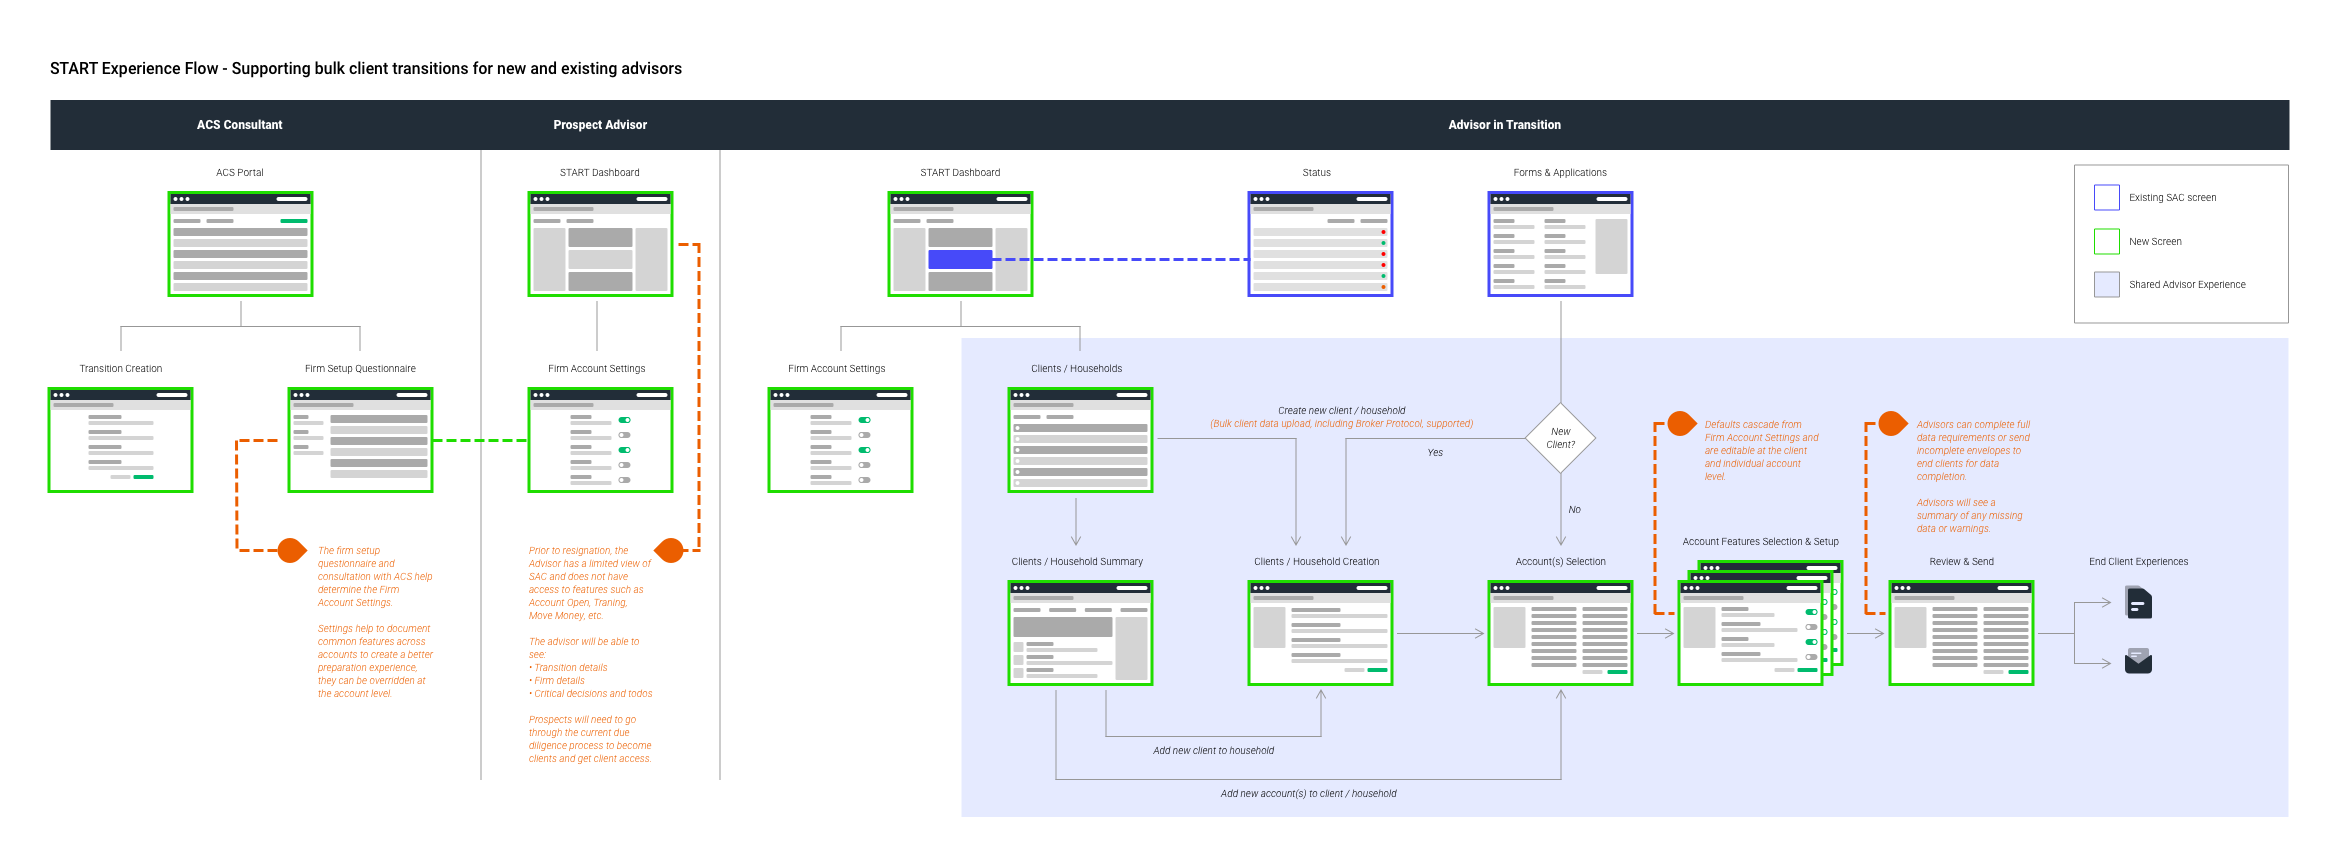The image size is (2340, 850).
Task: Select the blue highlighted tile in Advisor START Dashboard
Action: [959, 259]
